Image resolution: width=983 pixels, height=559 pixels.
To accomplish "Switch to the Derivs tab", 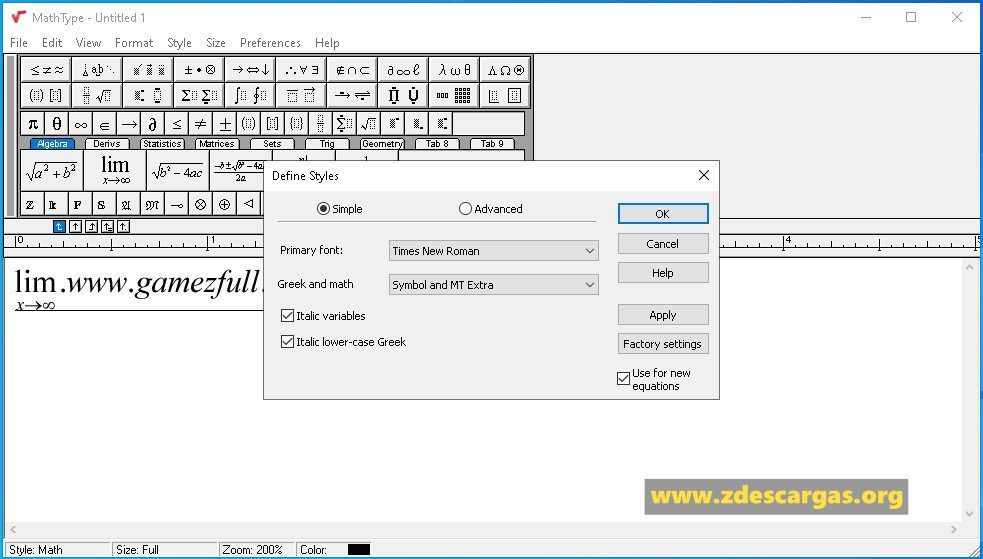I will (x=107, y=144).
